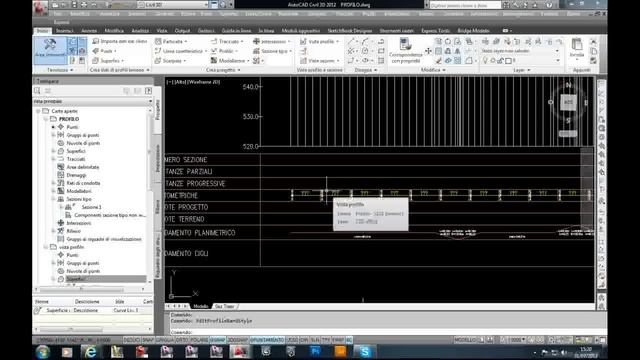Switch to the Modello layout tab

[200, 306]
